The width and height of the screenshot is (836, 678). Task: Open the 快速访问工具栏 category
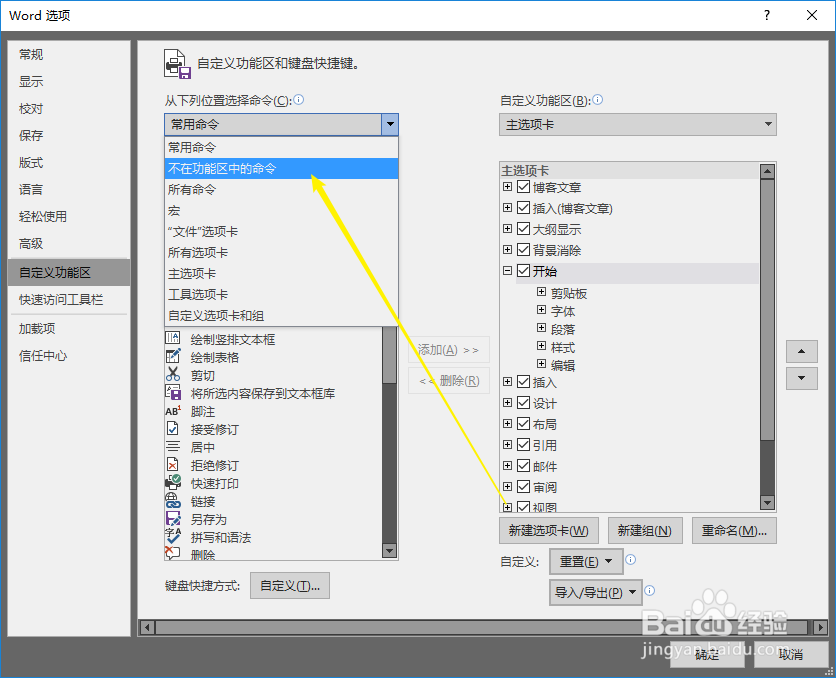pos(69,300)
